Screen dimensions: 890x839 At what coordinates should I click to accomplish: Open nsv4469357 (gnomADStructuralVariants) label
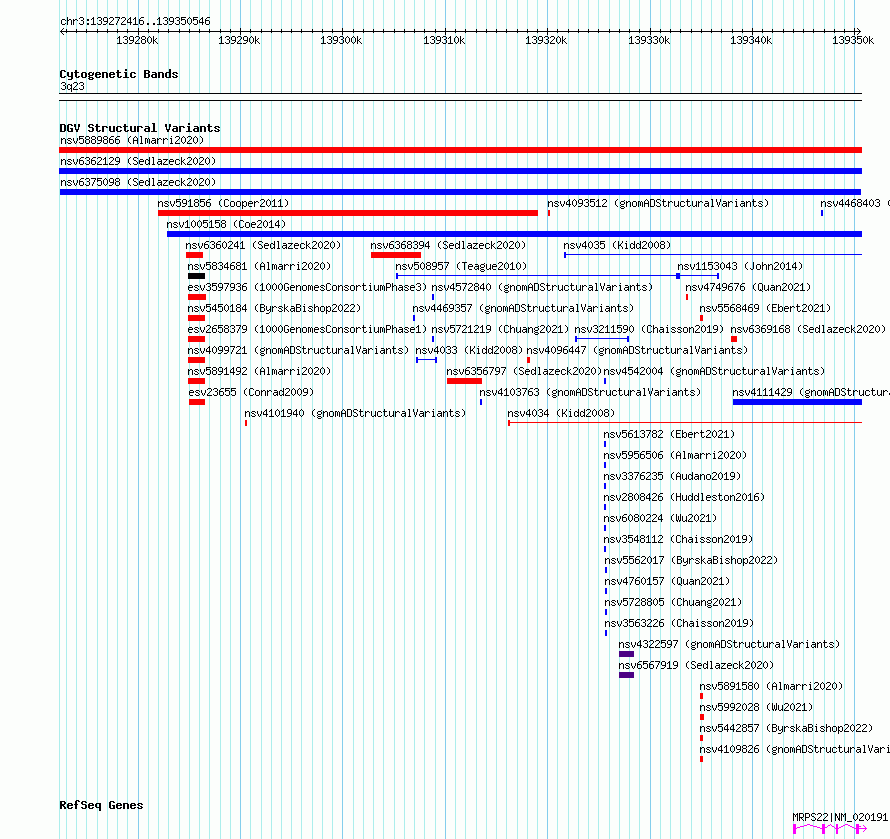point(523,308)
